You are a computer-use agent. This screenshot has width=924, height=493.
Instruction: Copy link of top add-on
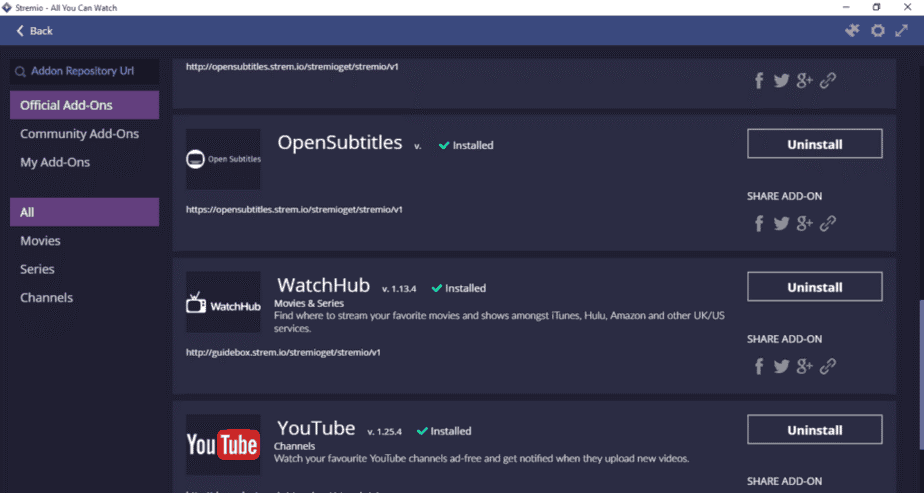pos(828,81)
